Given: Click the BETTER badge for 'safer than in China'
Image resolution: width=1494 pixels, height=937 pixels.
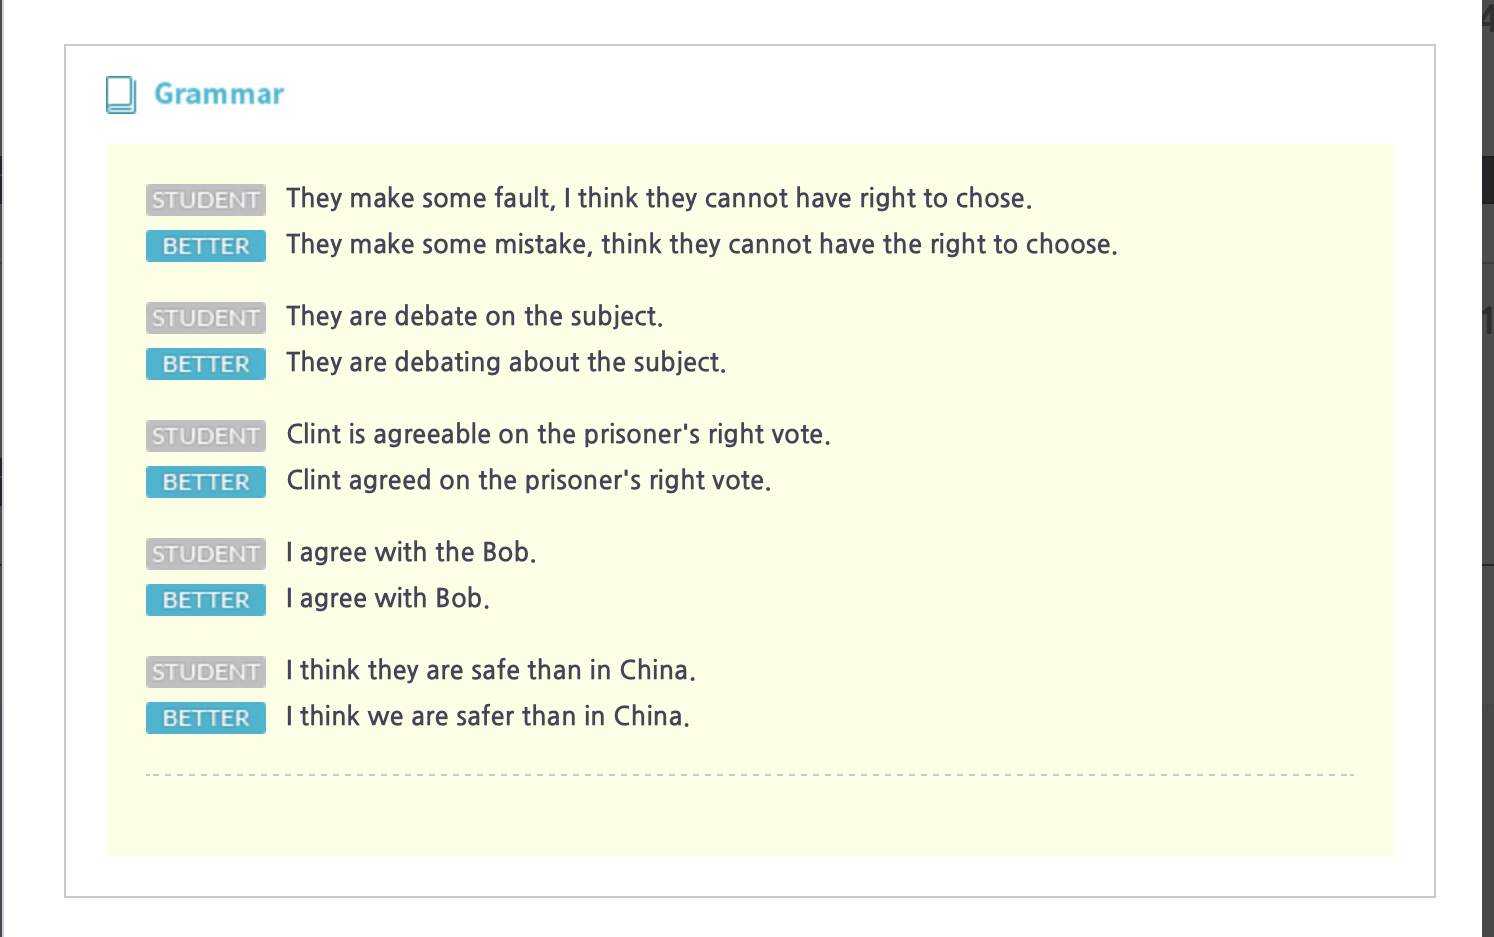Looking at the screenshot, I should [206, 718].
